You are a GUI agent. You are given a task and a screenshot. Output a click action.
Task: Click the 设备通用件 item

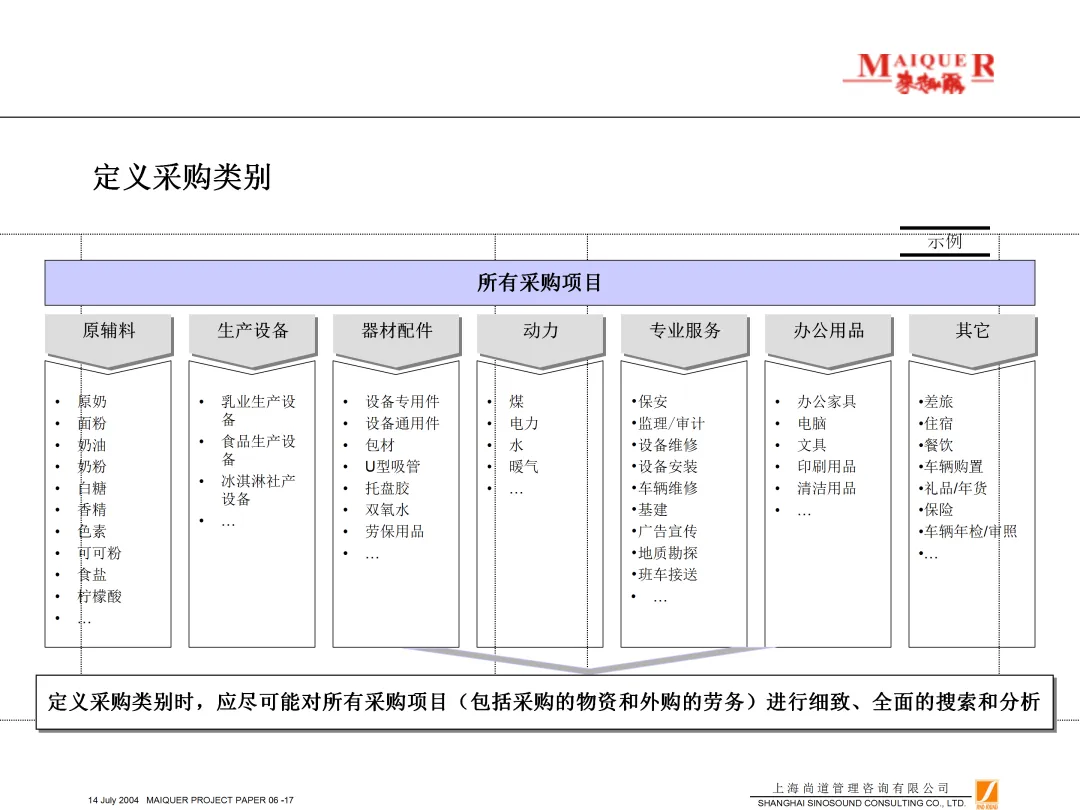(402, 423)
